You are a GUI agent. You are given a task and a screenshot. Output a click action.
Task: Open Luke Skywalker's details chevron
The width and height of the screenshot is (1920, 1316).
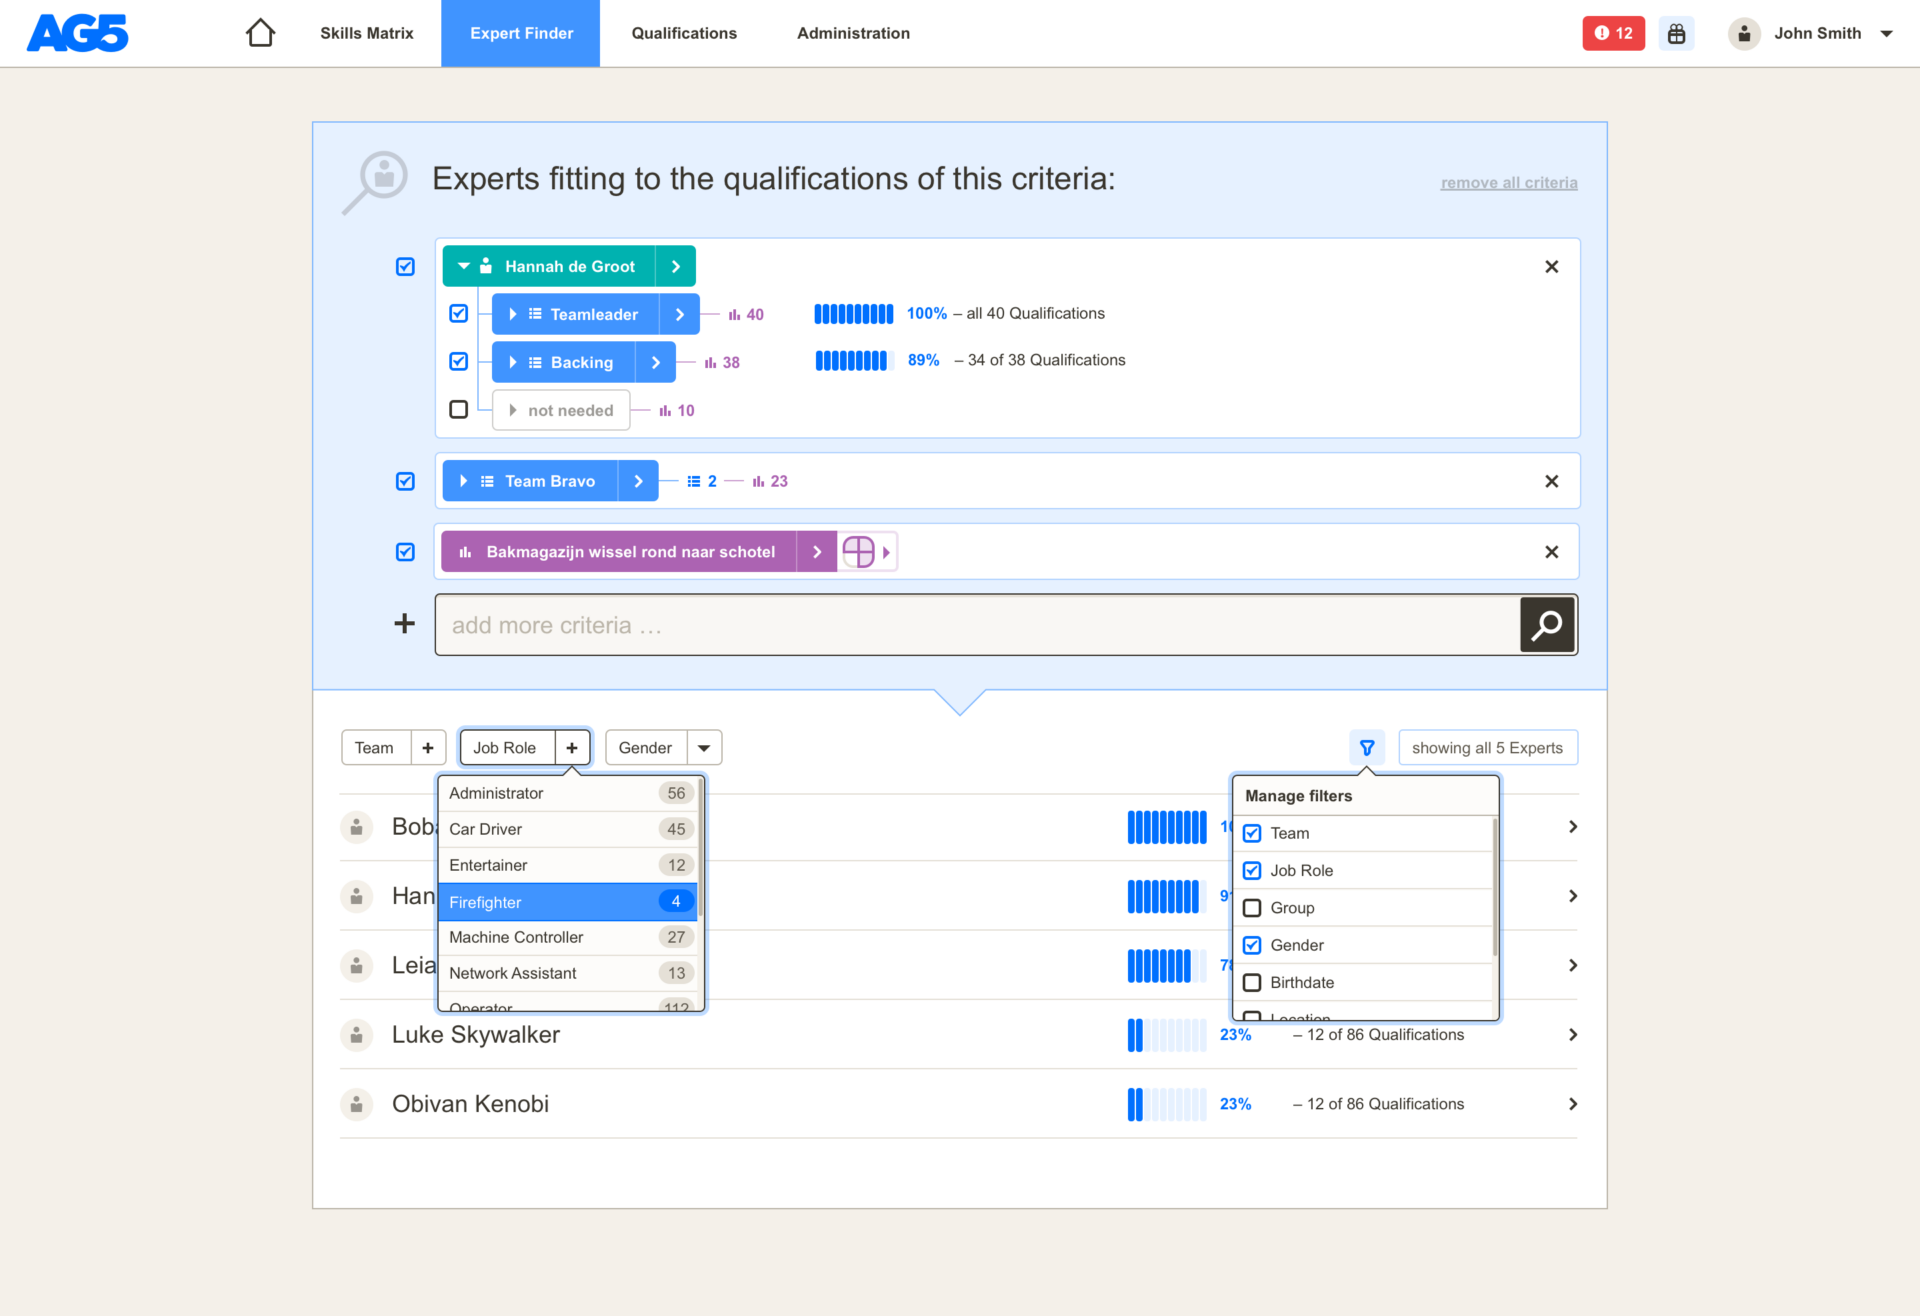click(1573, 1035)
